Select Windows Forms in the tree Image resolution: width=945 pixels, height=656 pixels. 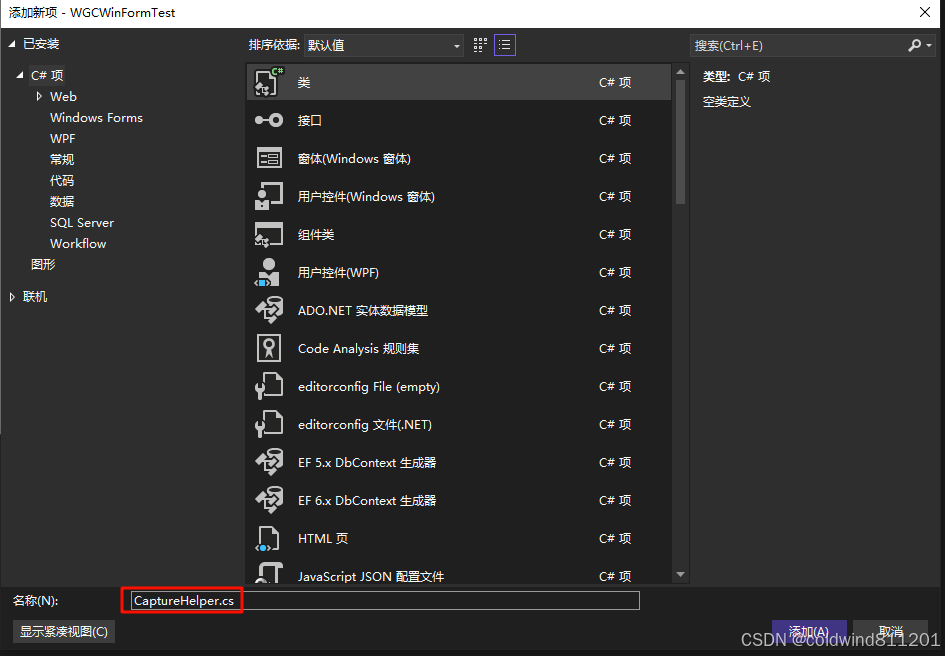pyautogui.click(x=96, y=118)
